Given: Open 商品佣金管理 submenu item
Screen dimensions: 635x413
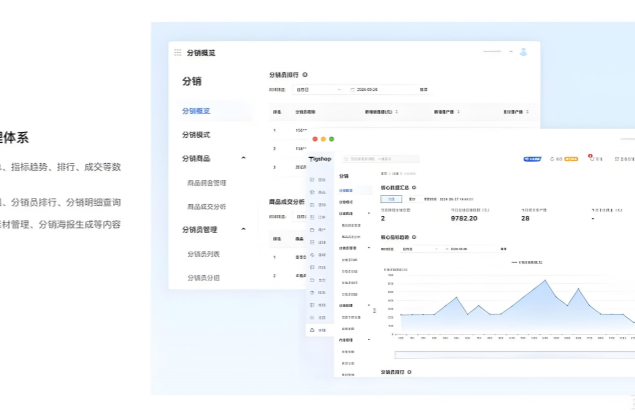Looking at the screenshot, I should click(x=207, y=182).
